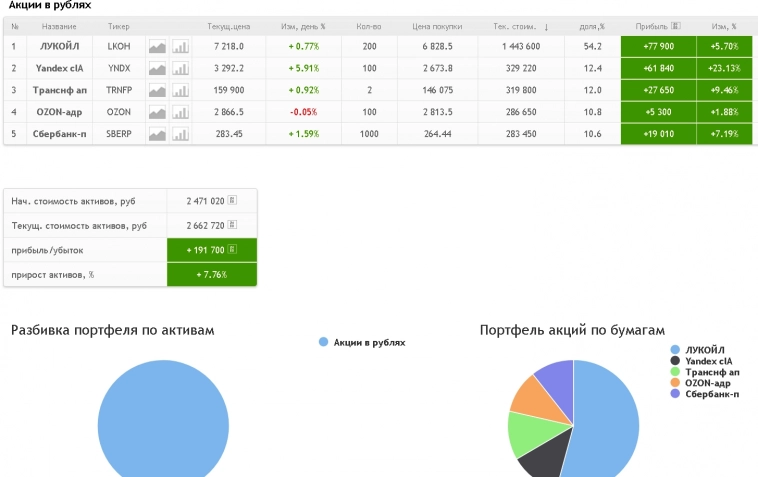Show the bar chart for Сбербанк-п
Screen dimensions: 758x477
point(180,134)
